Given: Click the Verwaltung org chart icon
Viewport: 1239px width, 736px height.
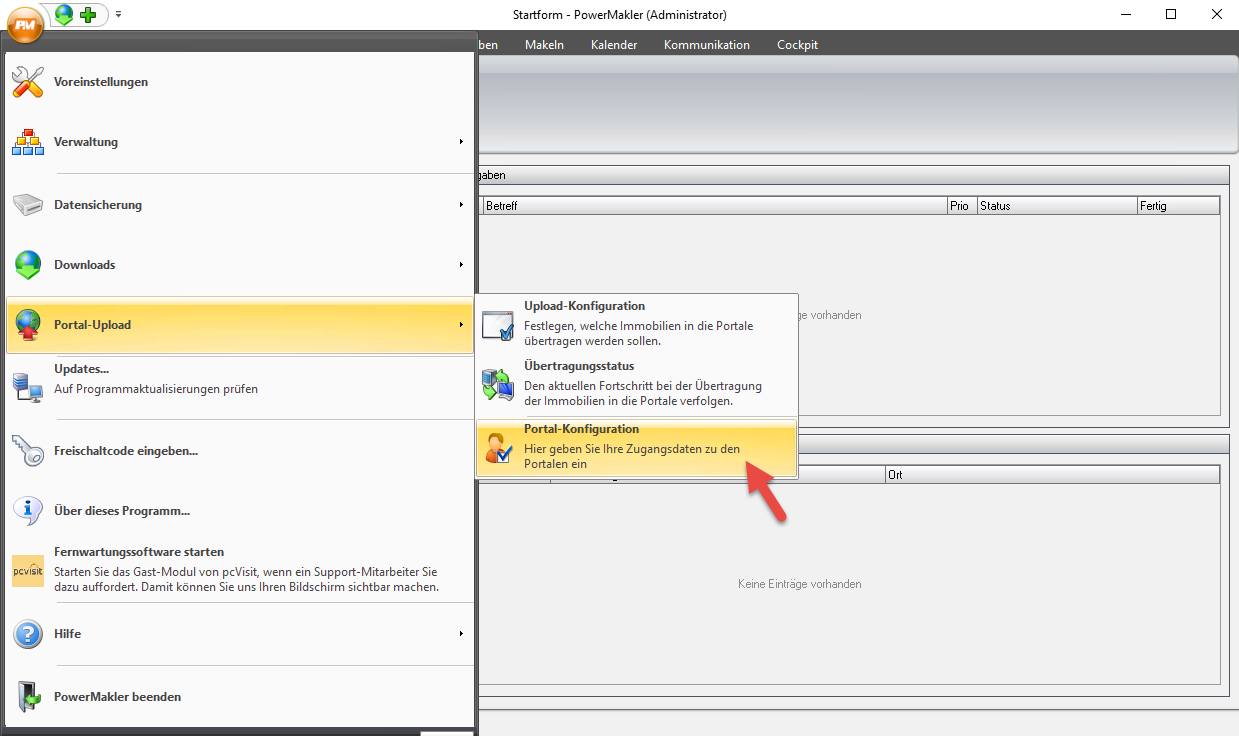Looking at the screenshot, I should (x=28, y=142).
